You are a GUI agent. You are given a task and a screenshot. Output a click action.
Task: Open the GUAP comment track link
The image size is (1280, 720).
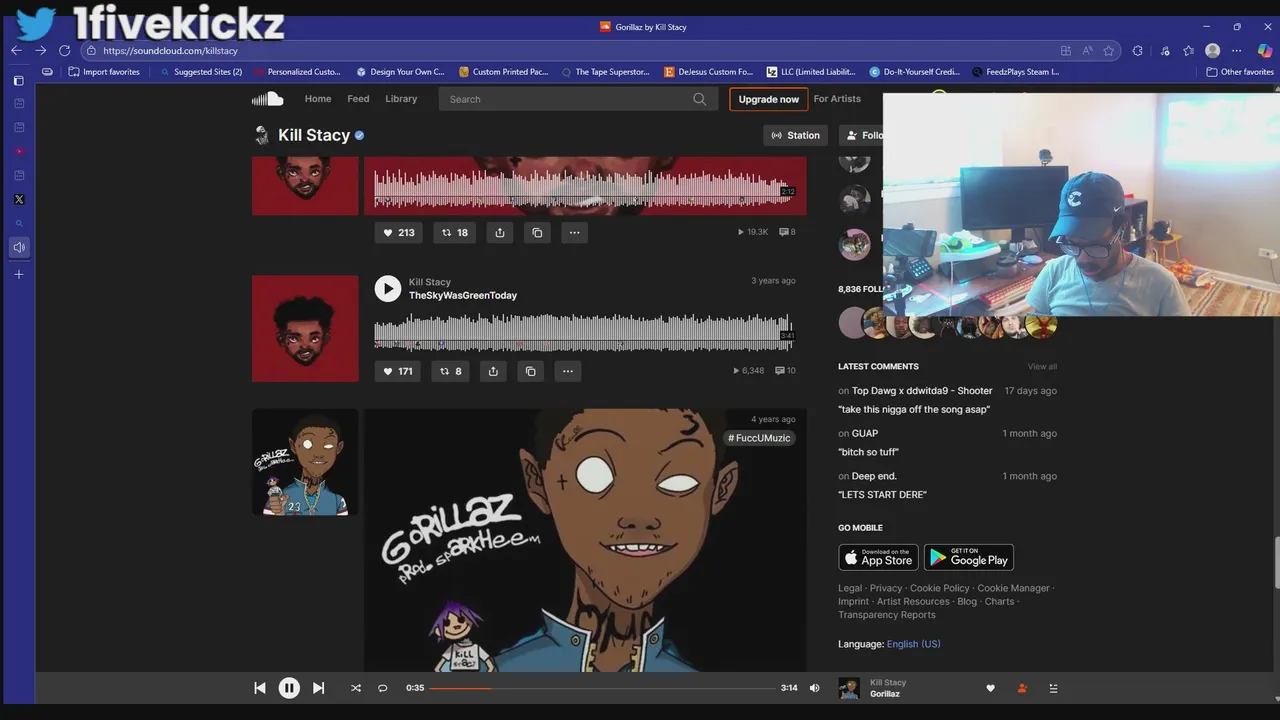pos(865,434)
